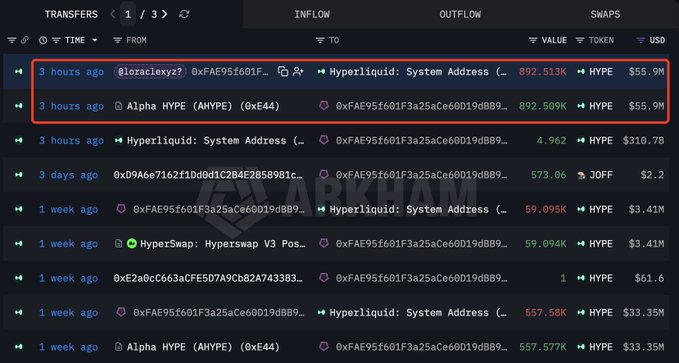
Task: Select the 892.509K value
Action: click(543, 106)
